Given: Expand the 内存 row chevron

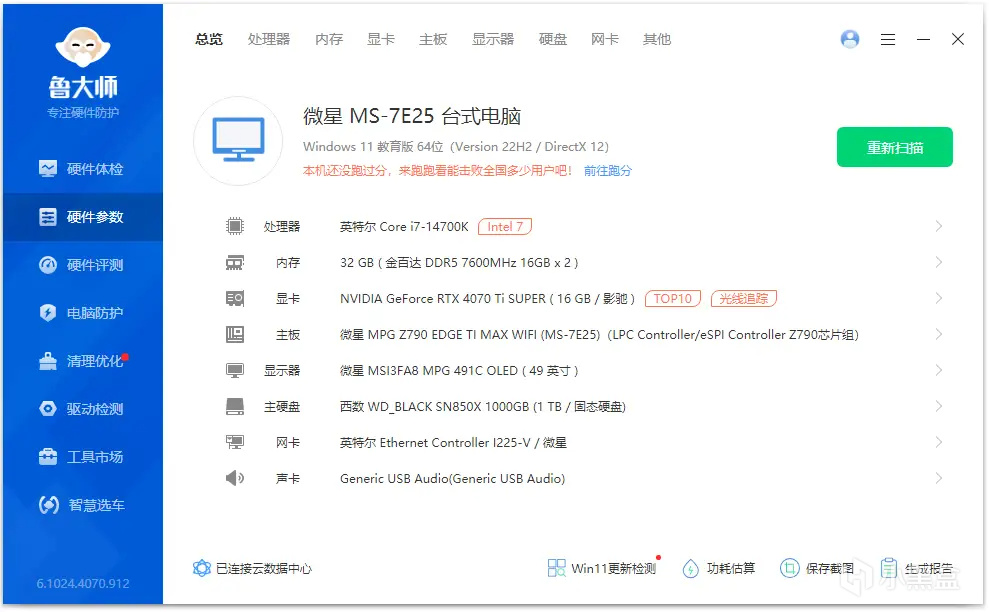Looking at the screenshot, I should pos(939,262).
